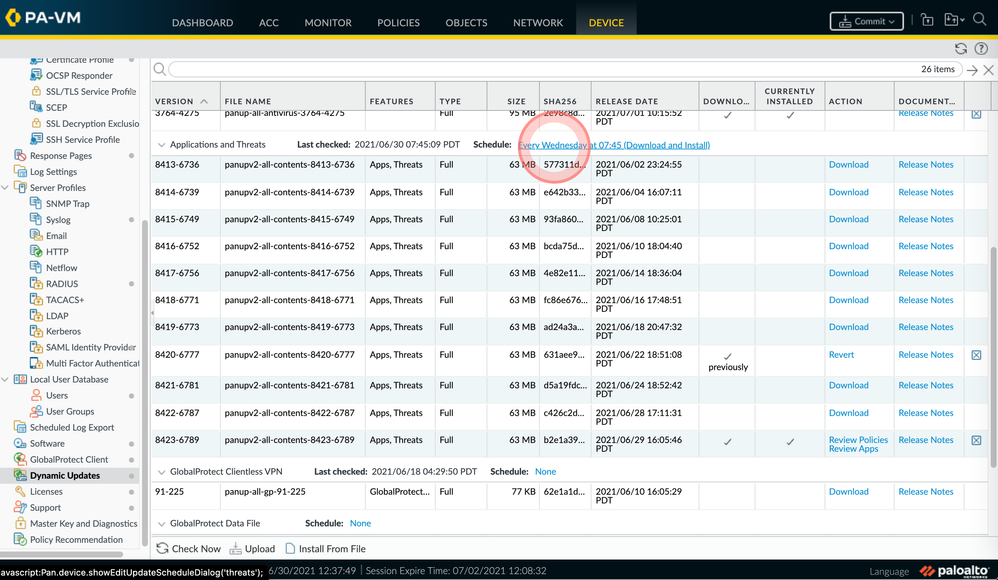The height and width of the screenshot is (580, 998).
Task: Click the magnifier search icon in top bar
Action: (x=979, y=20)
